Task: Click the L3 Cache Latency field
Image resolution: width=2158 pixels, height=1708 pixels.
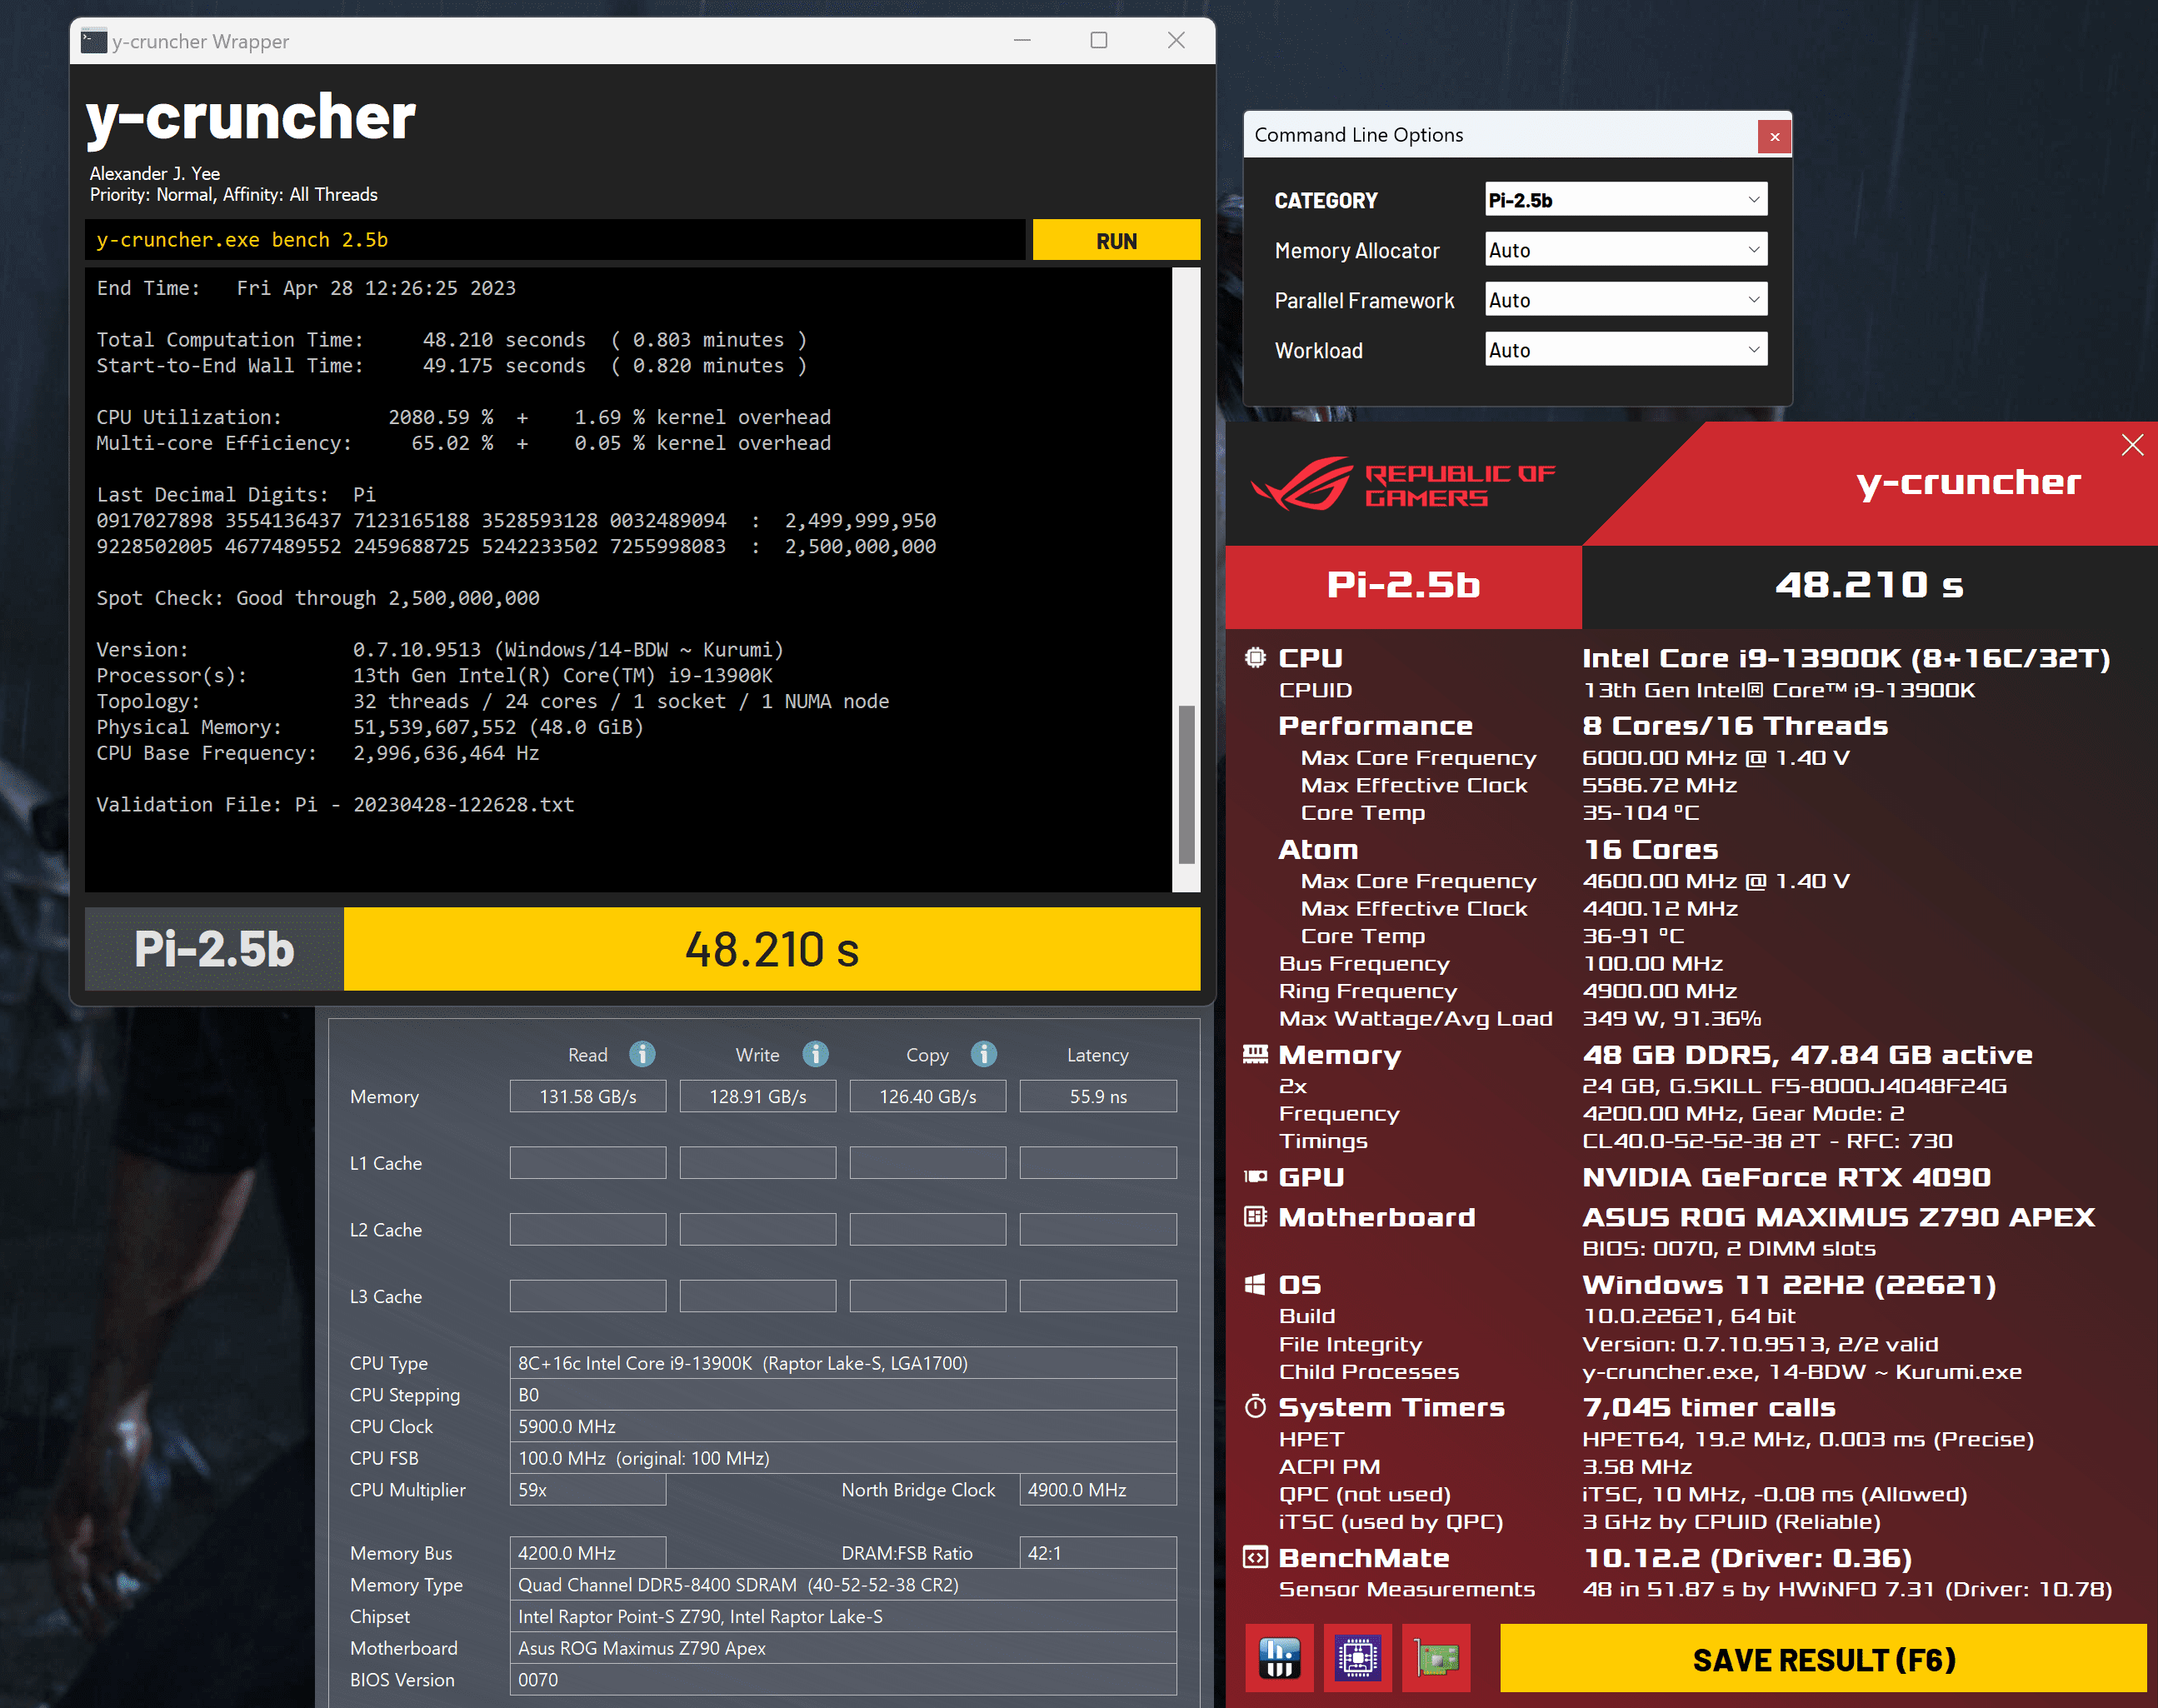Action: click(x=1098, y=1296)
